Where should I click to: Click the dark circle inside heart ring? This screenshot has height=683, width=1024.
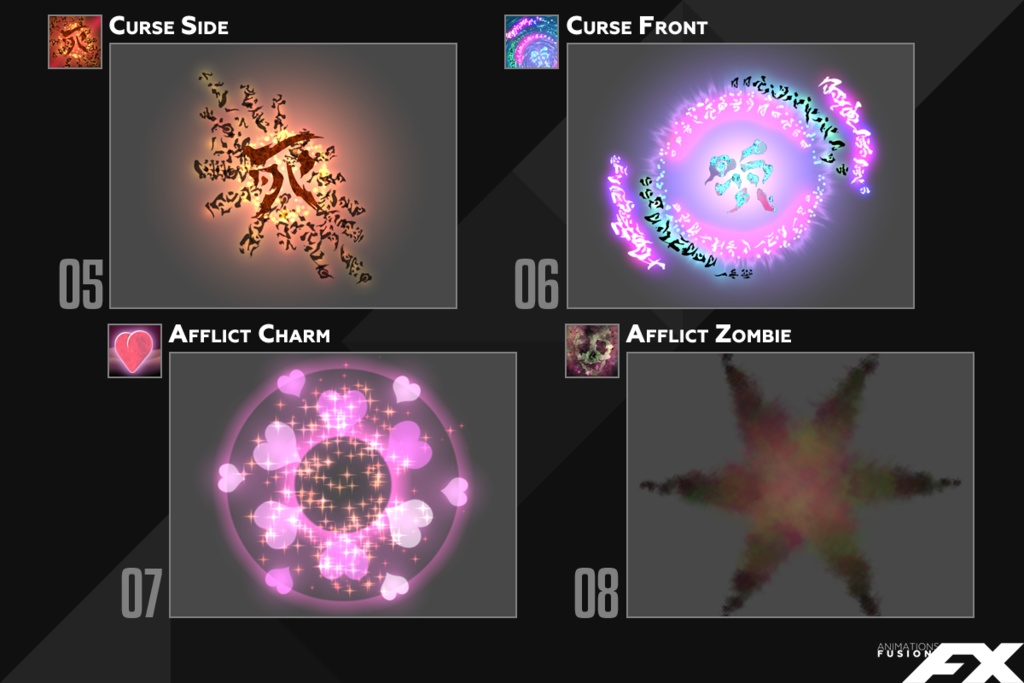342,484
